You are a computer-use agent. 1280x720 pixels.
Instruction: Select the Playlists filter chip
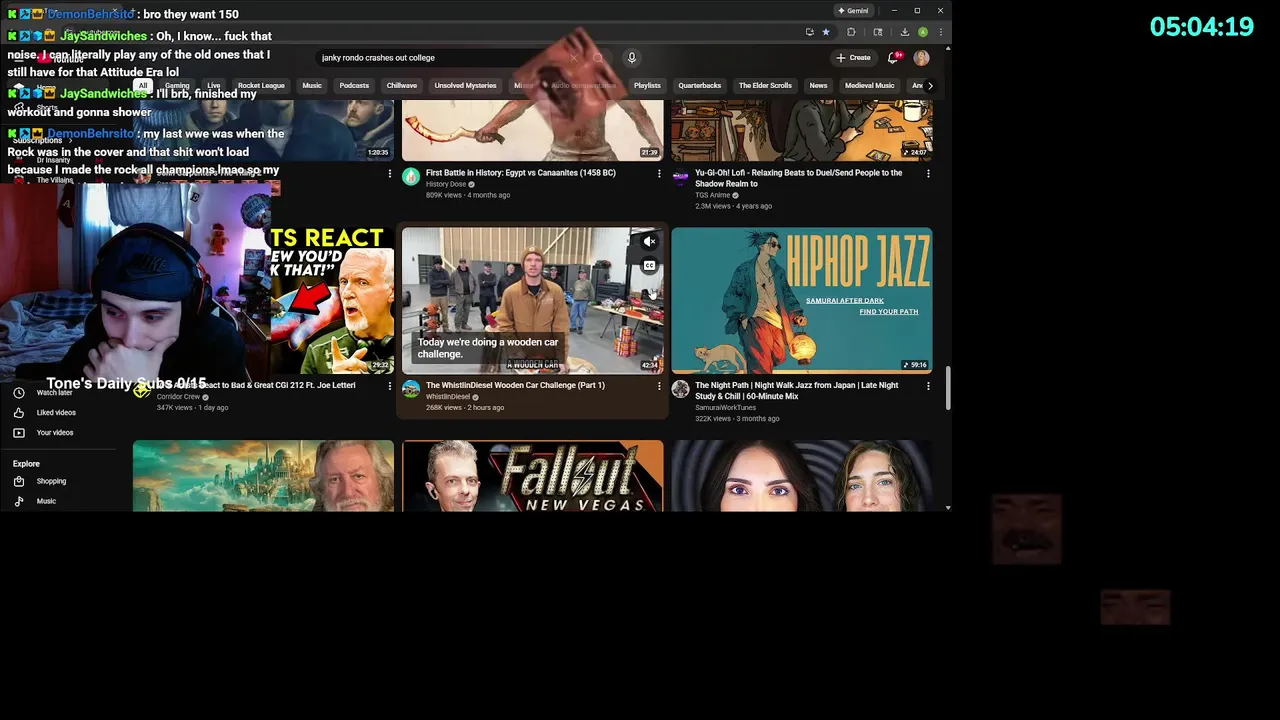[x=647, y=86]
